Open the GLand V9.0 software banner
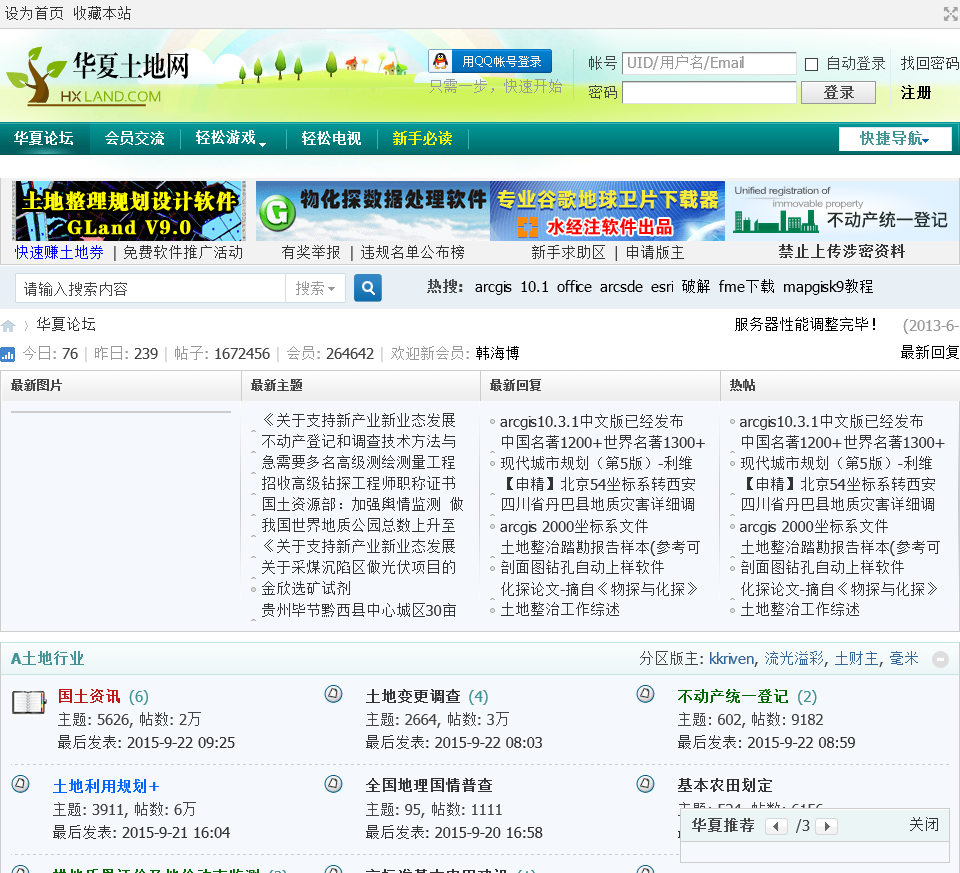960x873 pixels. click(x=129, y=211)
